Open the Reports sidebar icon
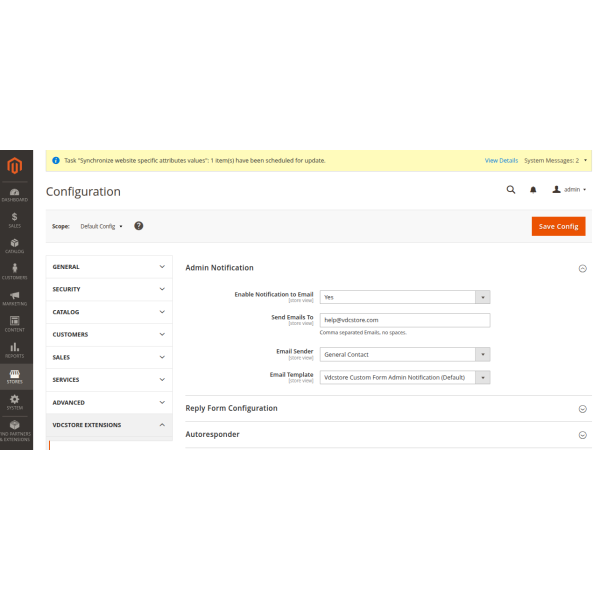The height and width of the screenshot is (600, 600). (x=15, y=349)
